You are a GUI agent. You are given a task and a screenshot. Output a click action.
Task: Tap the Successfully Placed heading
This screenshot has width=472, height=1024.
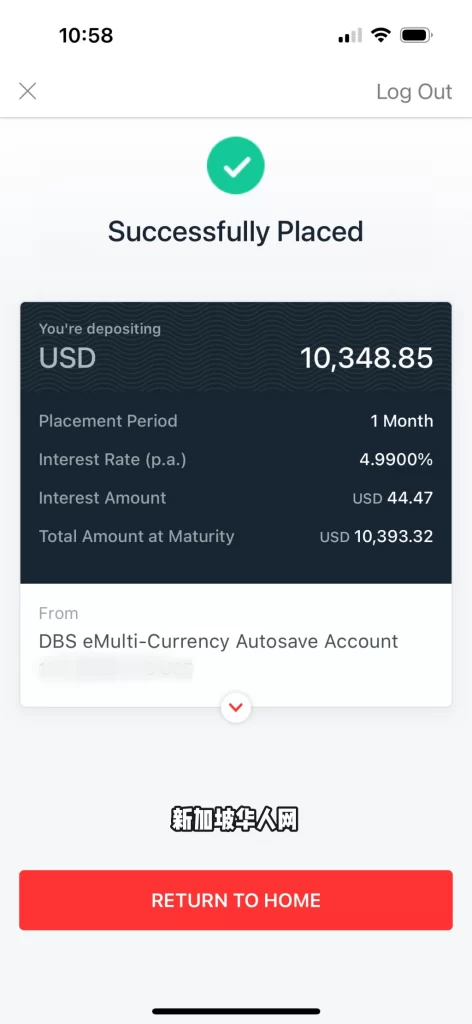236,232
